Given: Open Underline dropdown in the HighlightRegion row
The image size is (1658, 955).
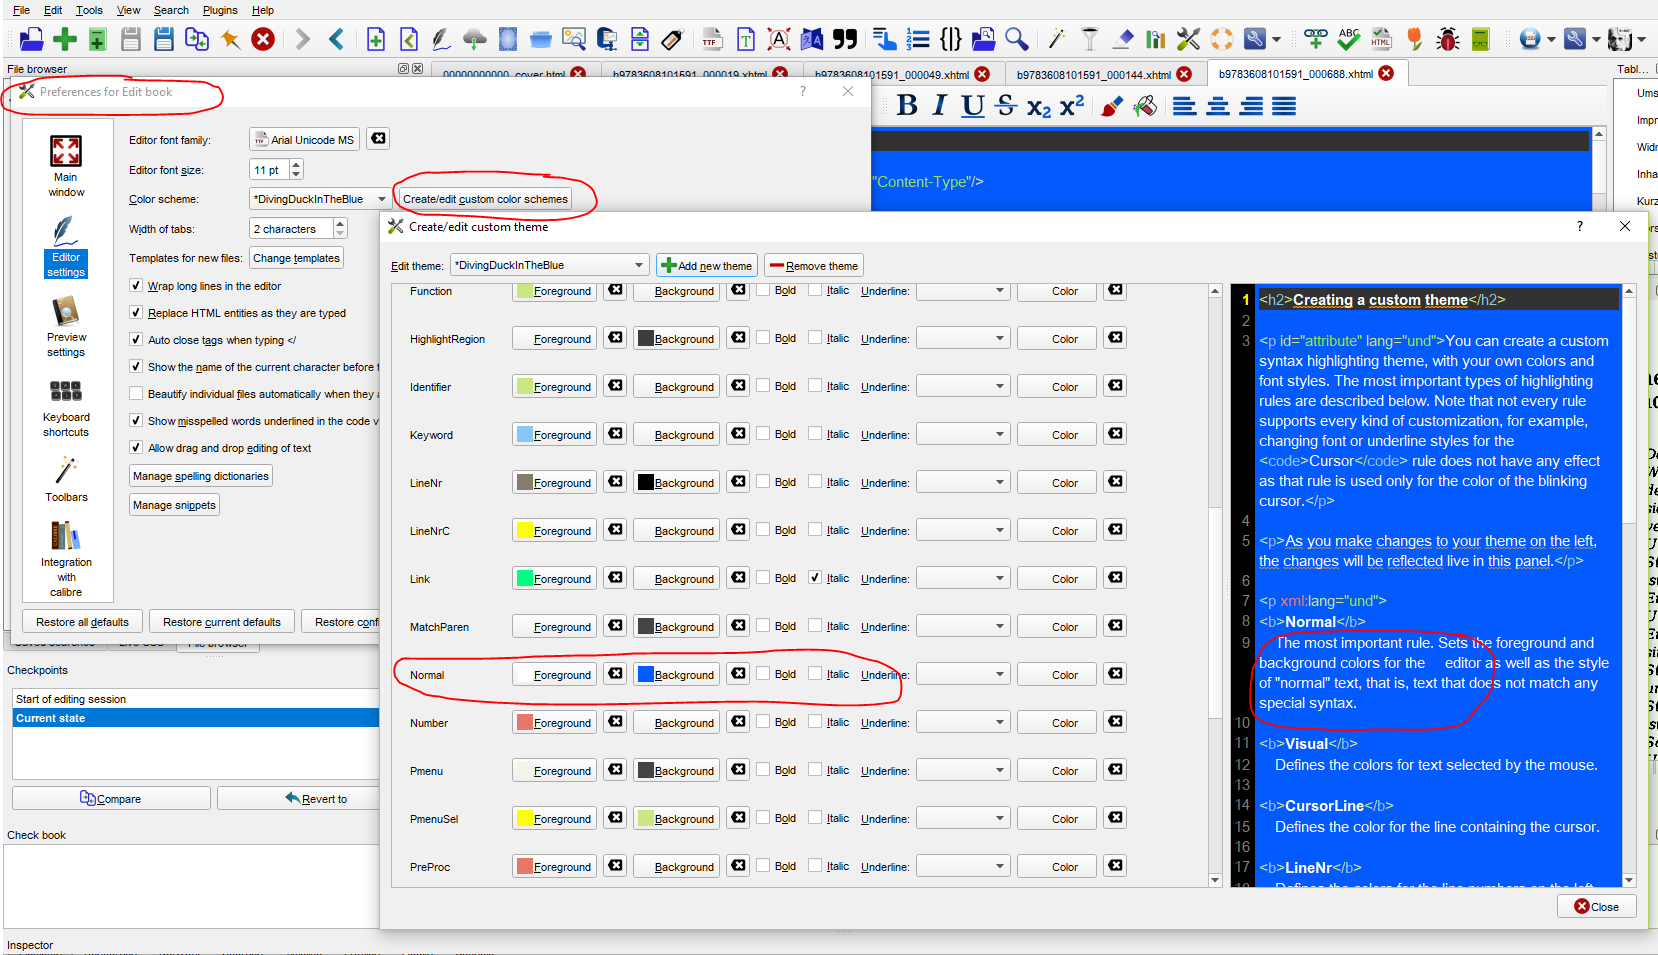Looking at the screenshot, I should click(963, 339).
